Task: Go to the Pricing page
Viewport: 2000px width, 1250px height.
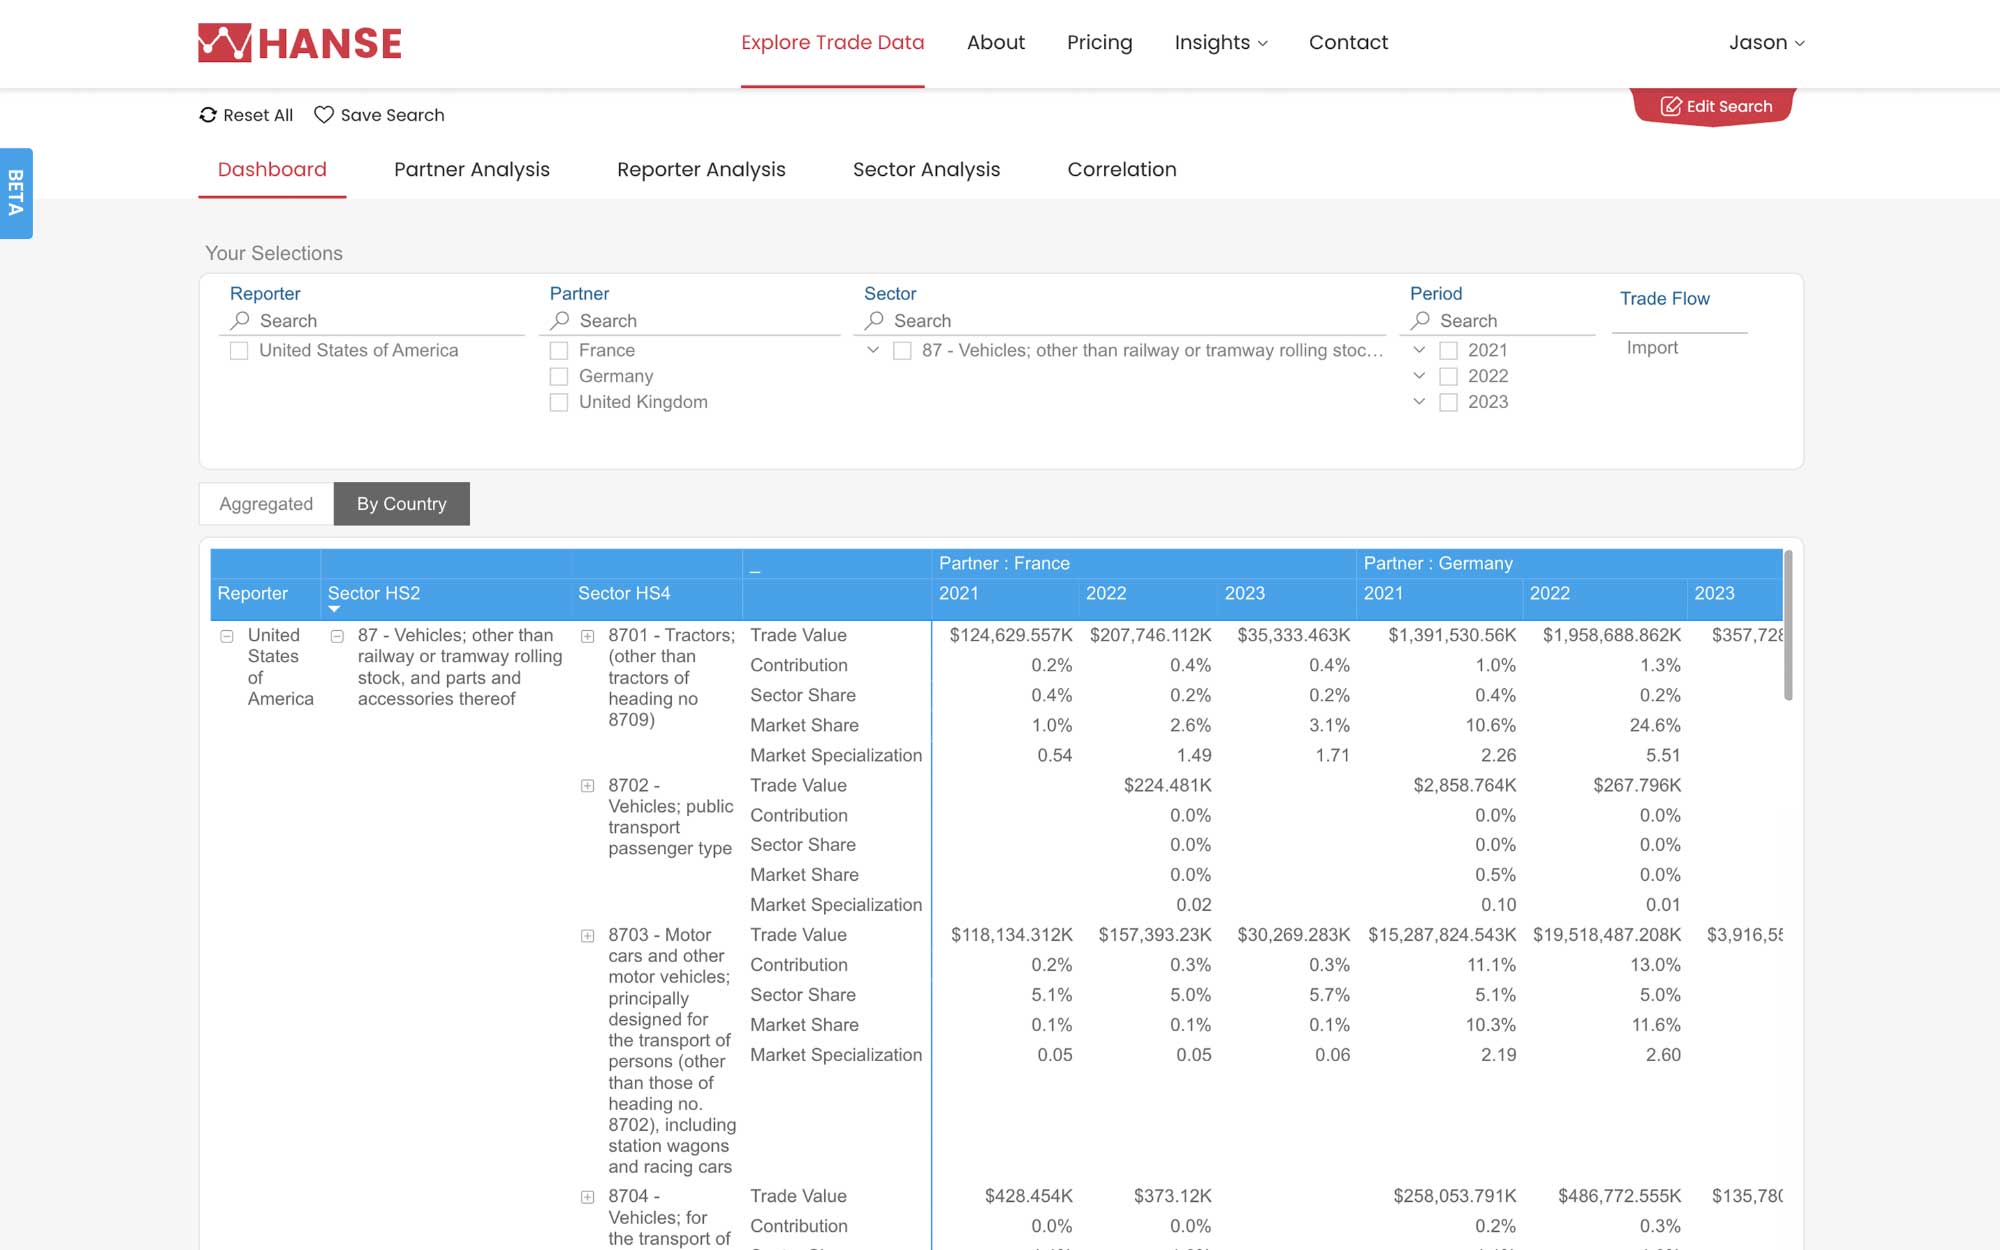Action: click(x=1099, y=43)
